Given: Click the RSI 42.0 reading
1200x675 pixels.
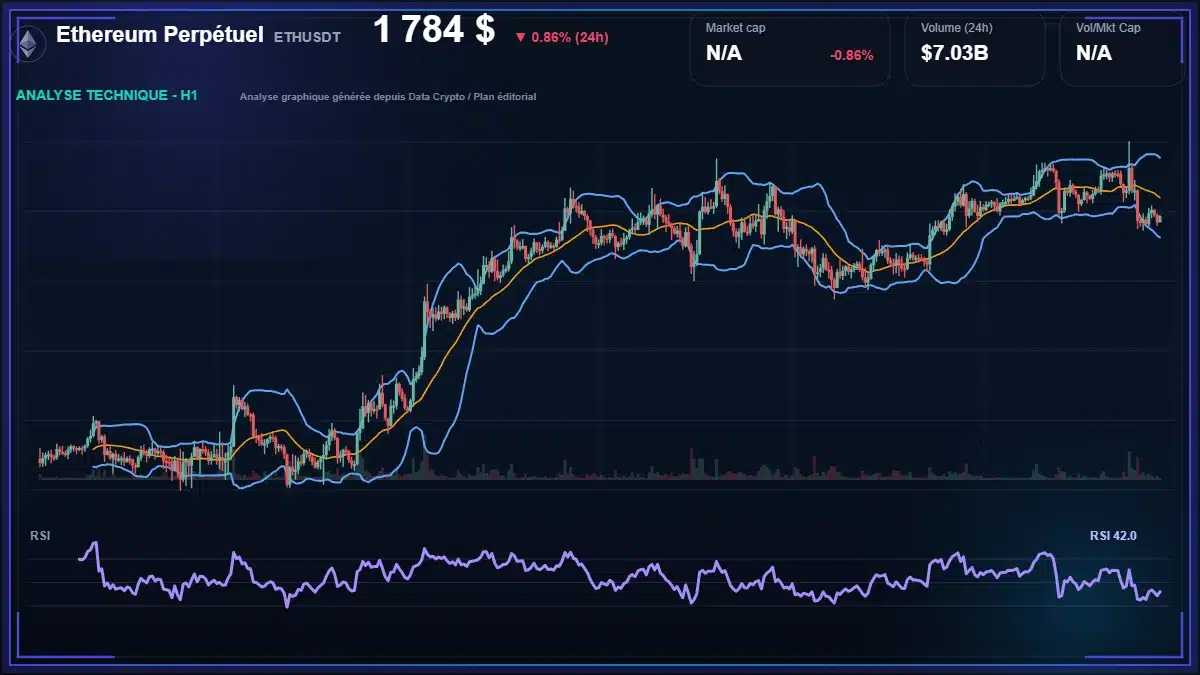Looking at the screenshot, I should pyautogui.click(x=1113, y=536).
